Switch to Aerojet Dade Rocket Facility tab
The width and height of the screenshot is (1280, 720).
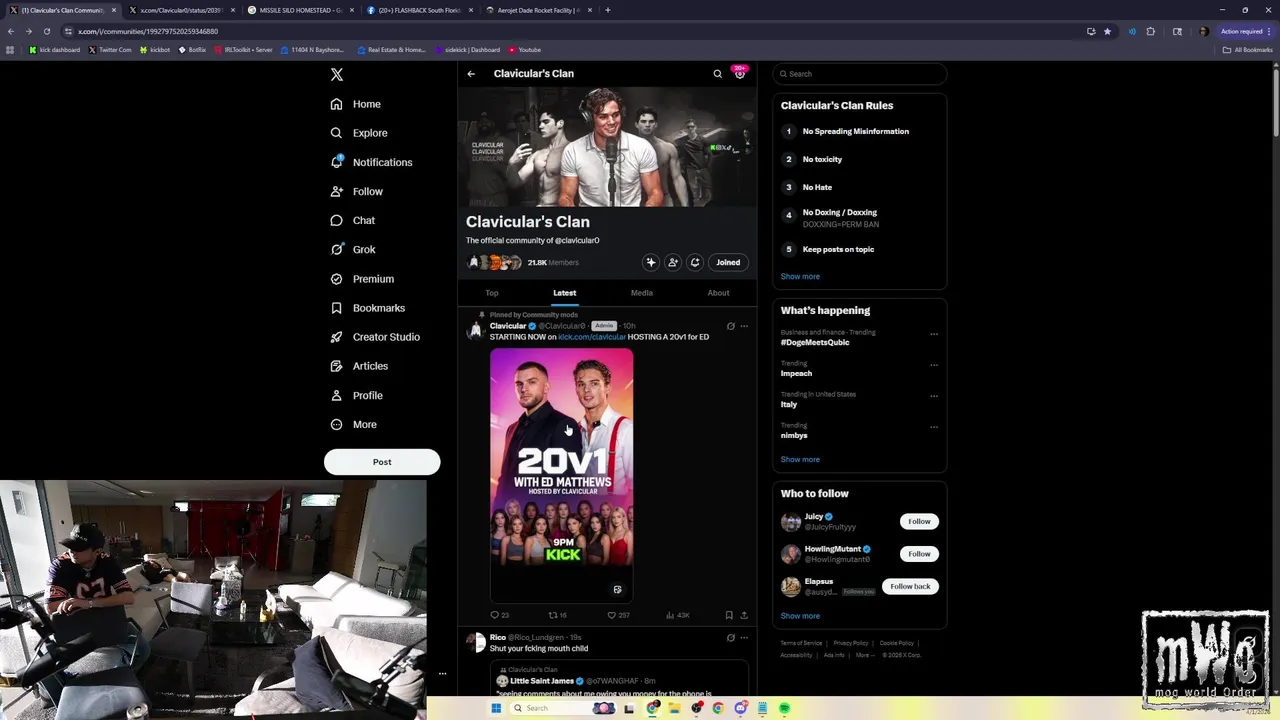[539, 10]
